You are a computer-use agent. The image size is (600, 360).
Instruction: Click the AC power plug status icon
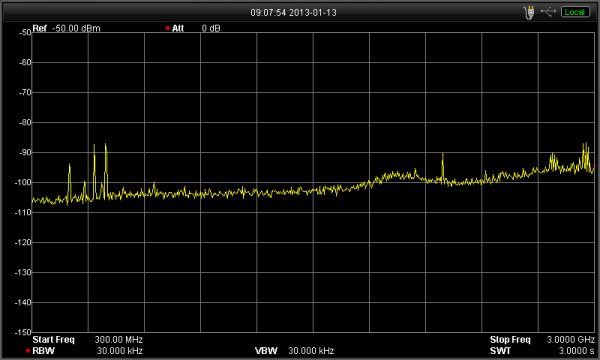coord(530,13)
